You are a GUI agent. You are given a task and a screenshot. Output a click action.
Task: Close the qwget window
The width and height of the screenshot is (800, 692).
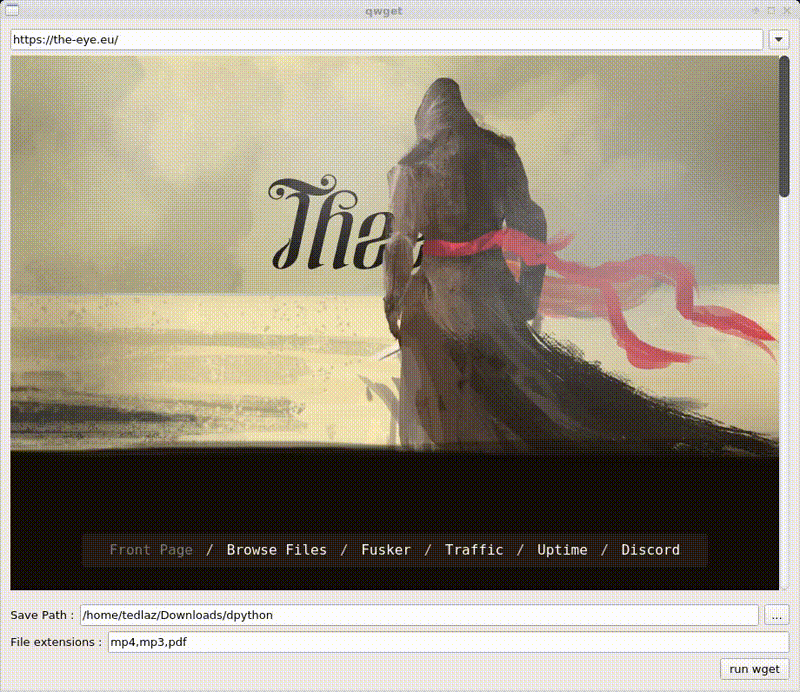pos(787,10)
